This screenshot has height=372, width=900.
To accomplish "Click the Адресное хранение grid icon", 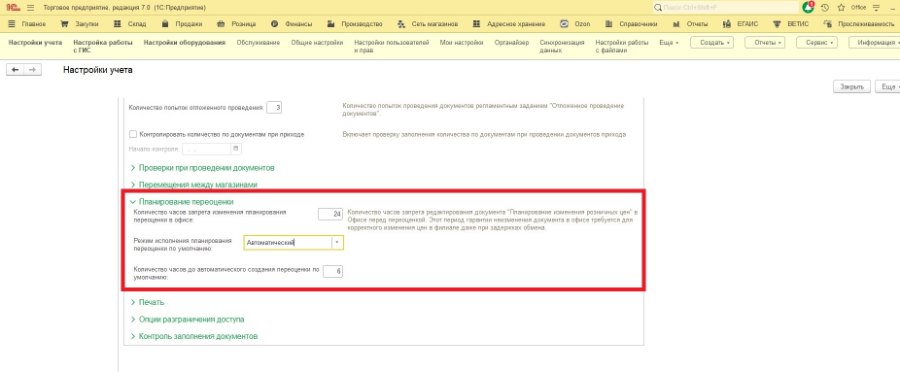I will point(476,24).
